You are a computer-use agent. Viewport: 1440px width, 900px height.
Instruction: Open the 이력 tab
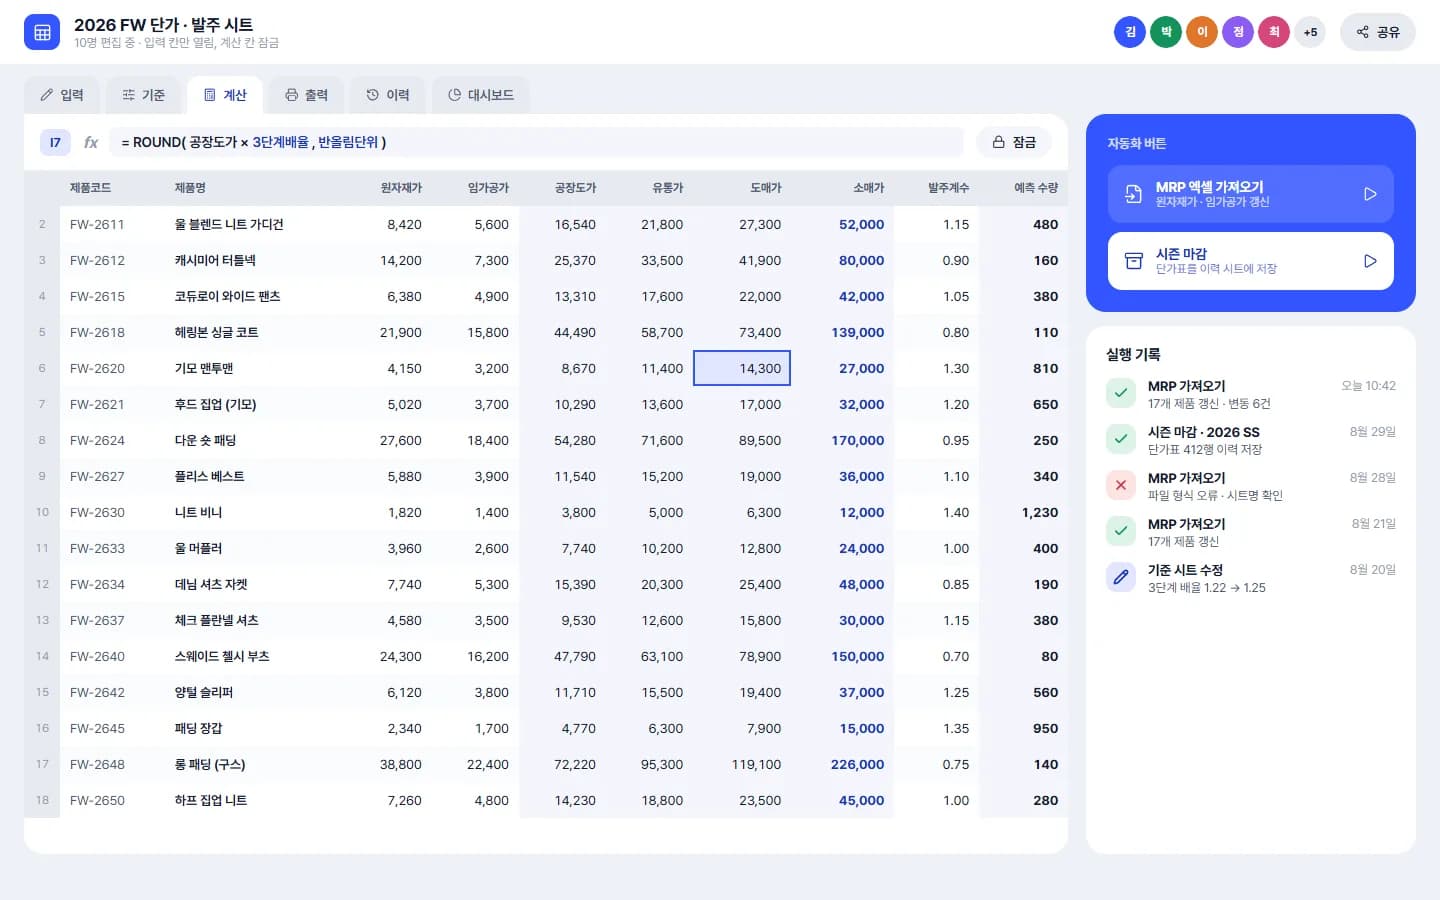pos(388,95)
